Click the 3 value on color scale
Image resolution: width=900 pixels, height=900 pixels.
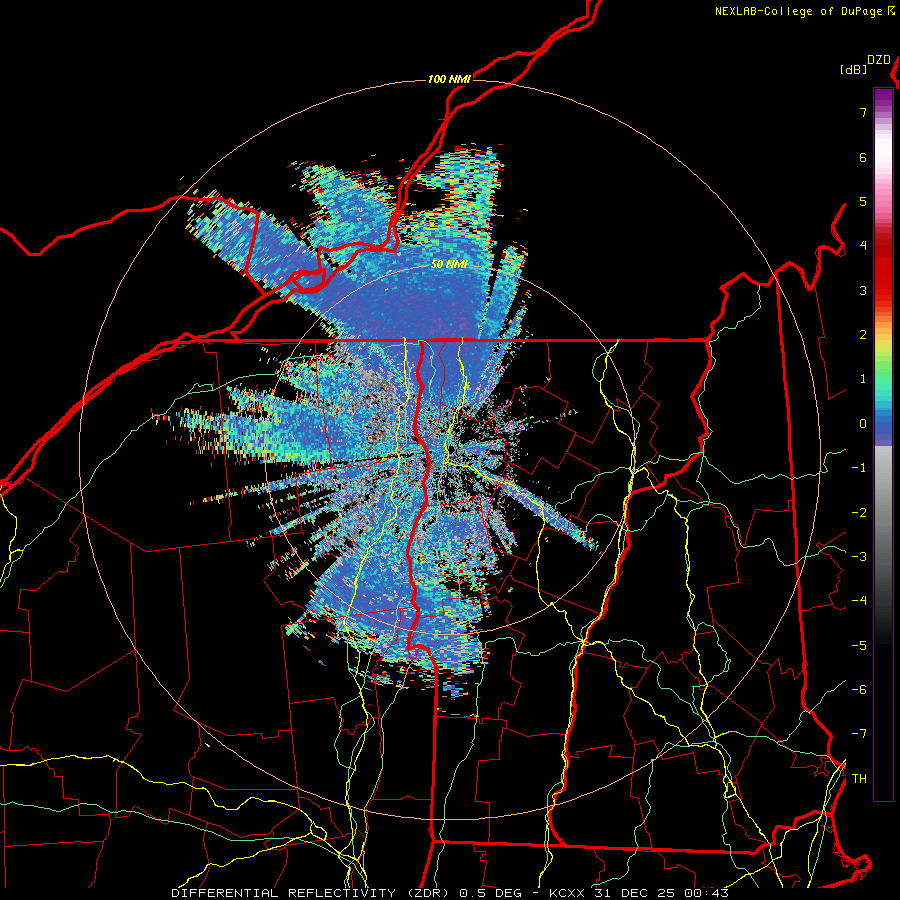click(x=863, y=290)
